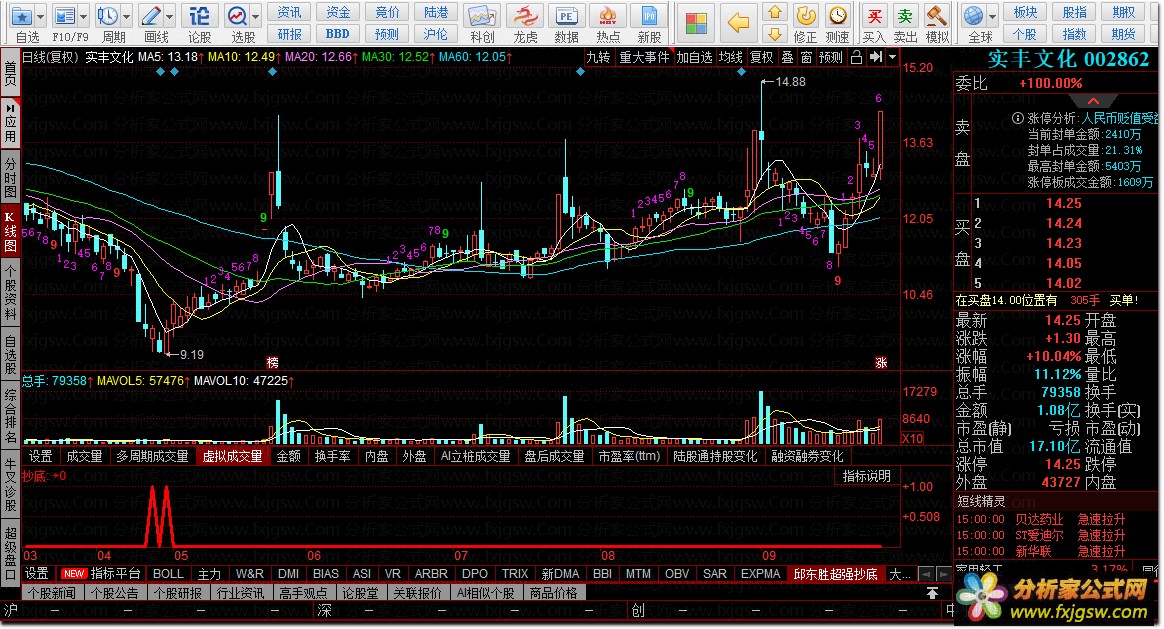Click the 数据 PE data icon
The image size is (1164, 629).
tap(566, 16)
